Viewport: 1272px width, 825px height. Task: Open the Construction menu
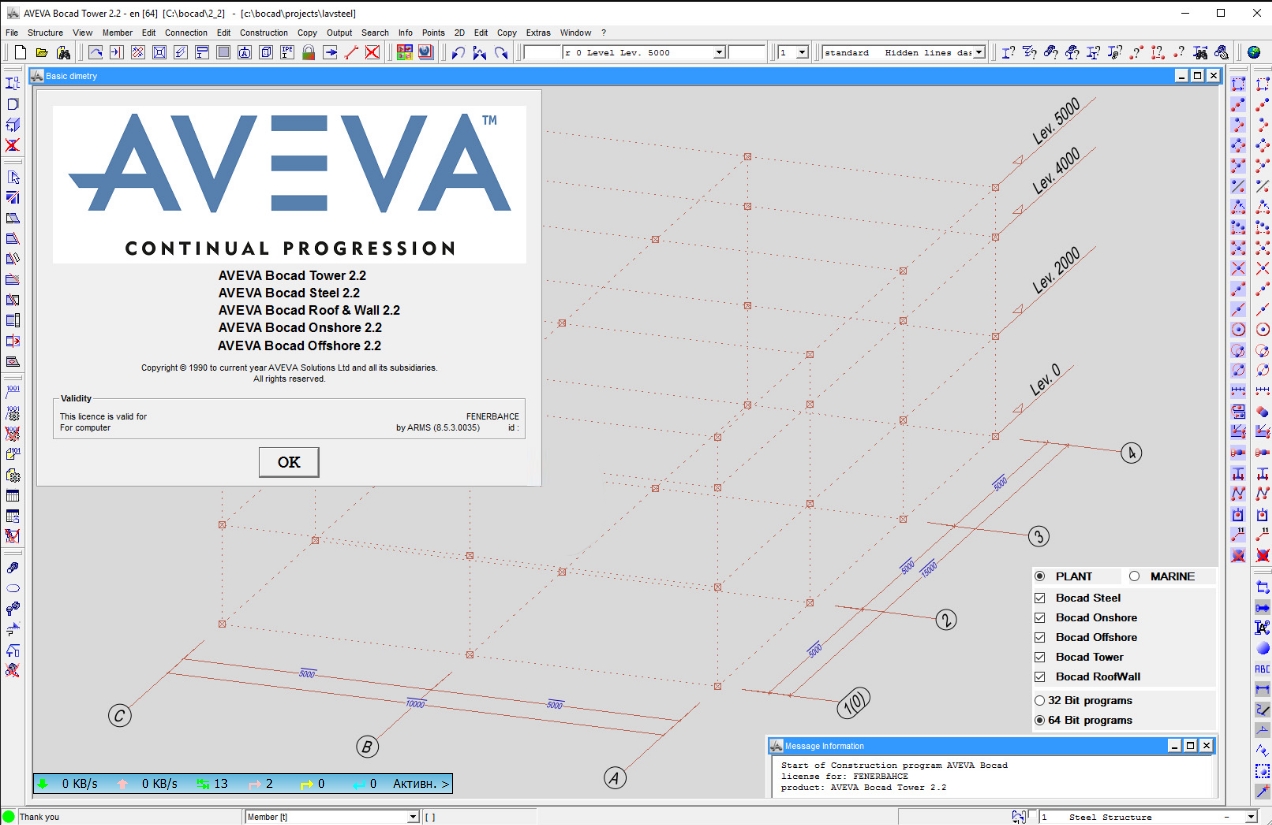(264, 33)
